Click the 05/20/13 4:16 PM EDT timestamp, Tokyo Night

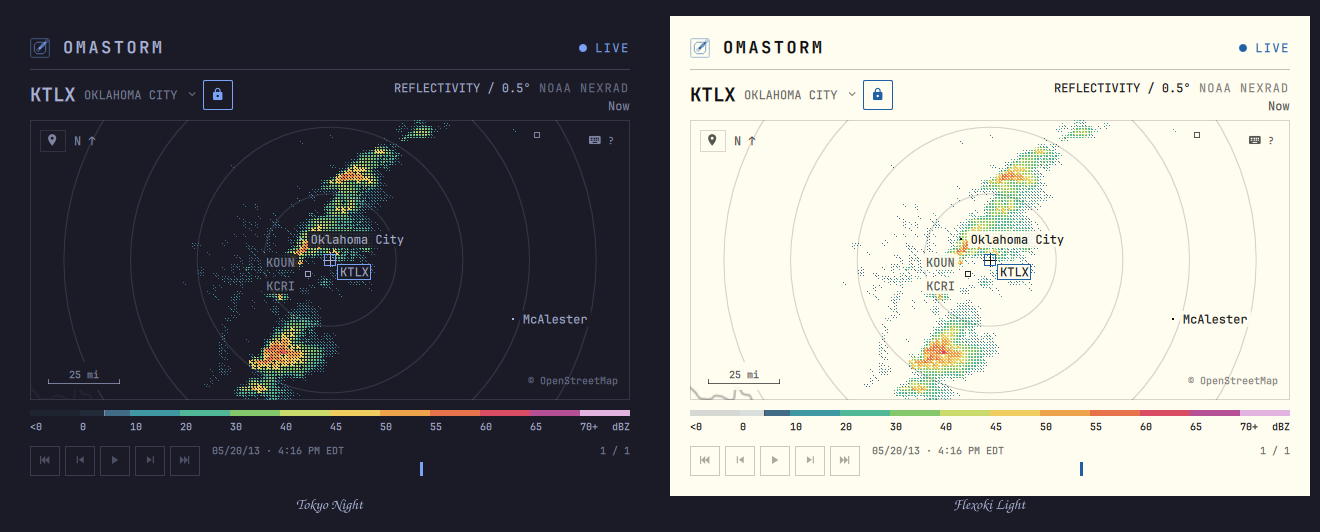(278, 451)
